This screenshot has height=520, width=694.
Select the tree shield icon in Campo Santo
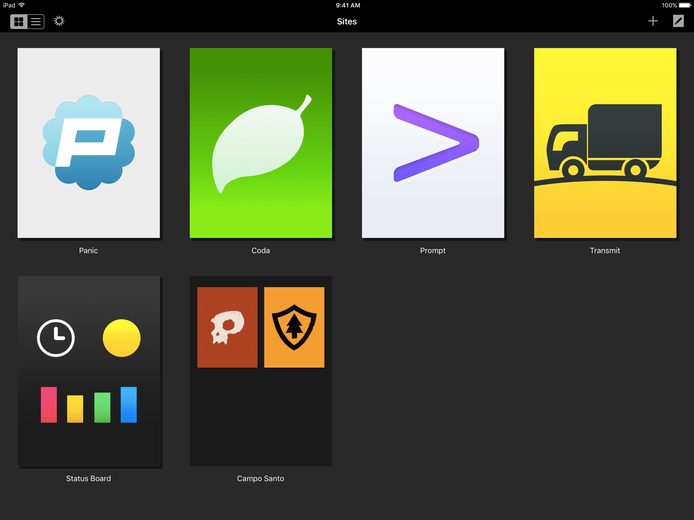click(294, 327)
